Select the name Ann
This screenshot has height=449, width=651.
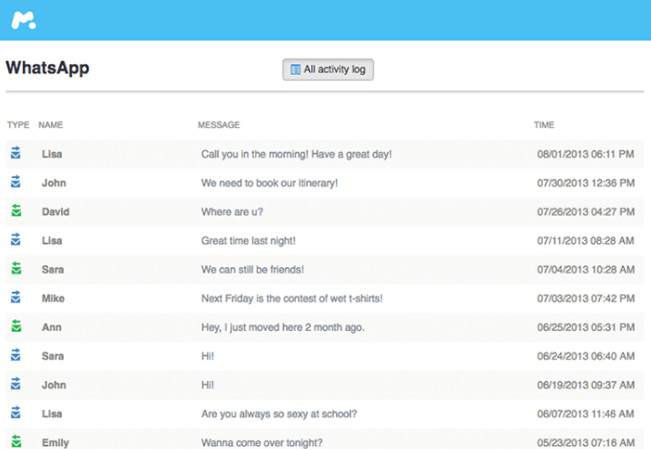[x=51, y=327]
